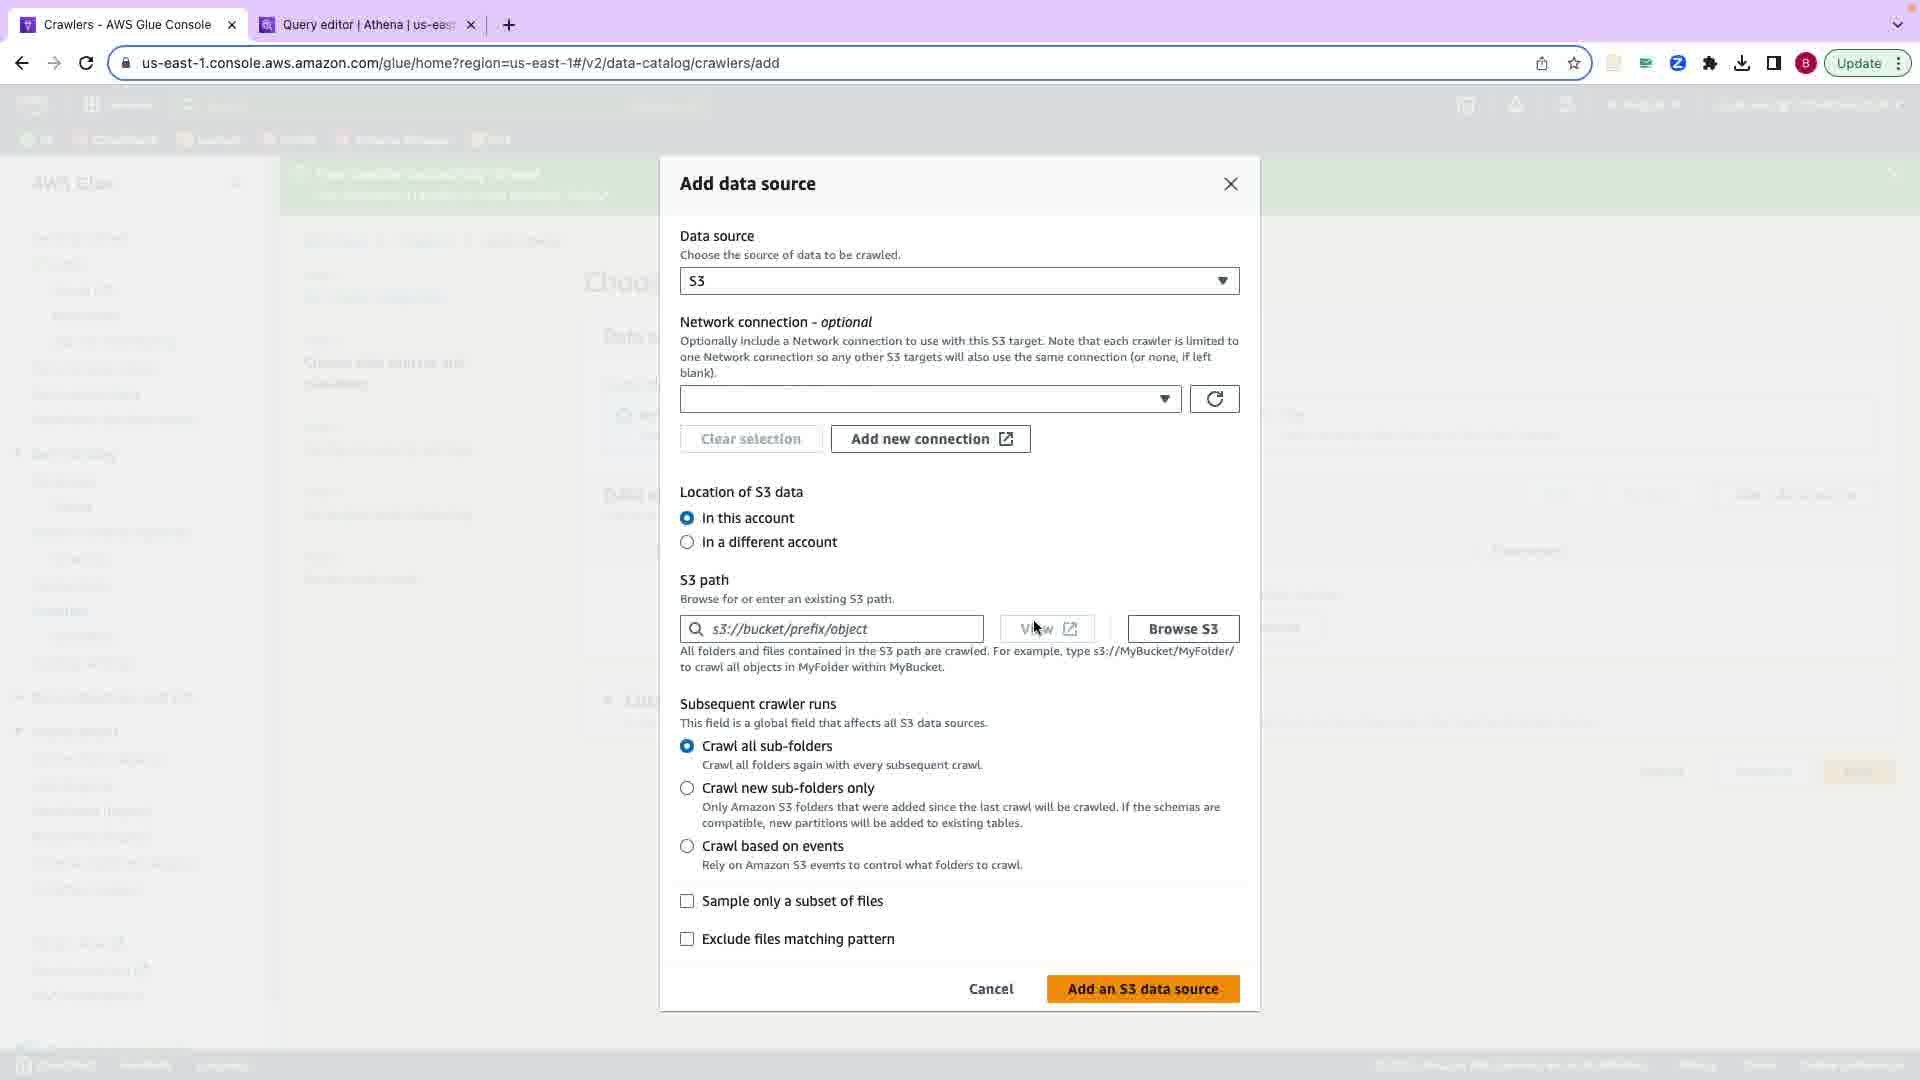Open the Data source S3 dropdown
1920x1080 pixels.
[958, 281]
